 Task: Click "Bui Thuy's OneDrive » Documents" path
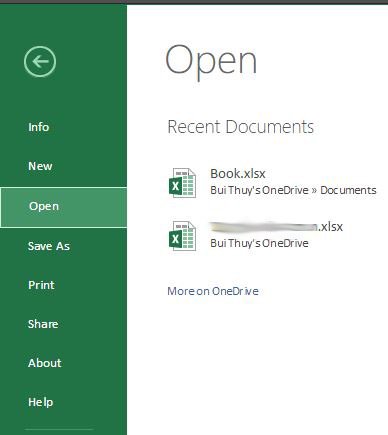pos(293,190)
